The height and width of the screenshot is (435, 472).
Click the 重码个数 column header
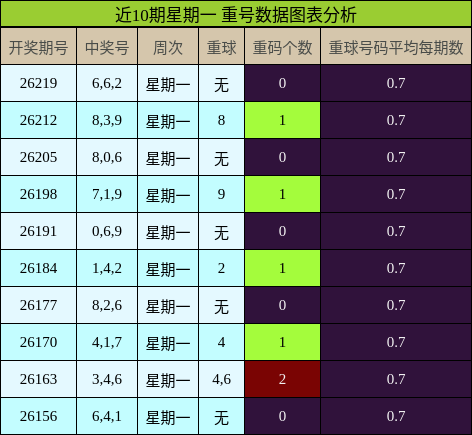pyautogui.click(x=283, y=46)
